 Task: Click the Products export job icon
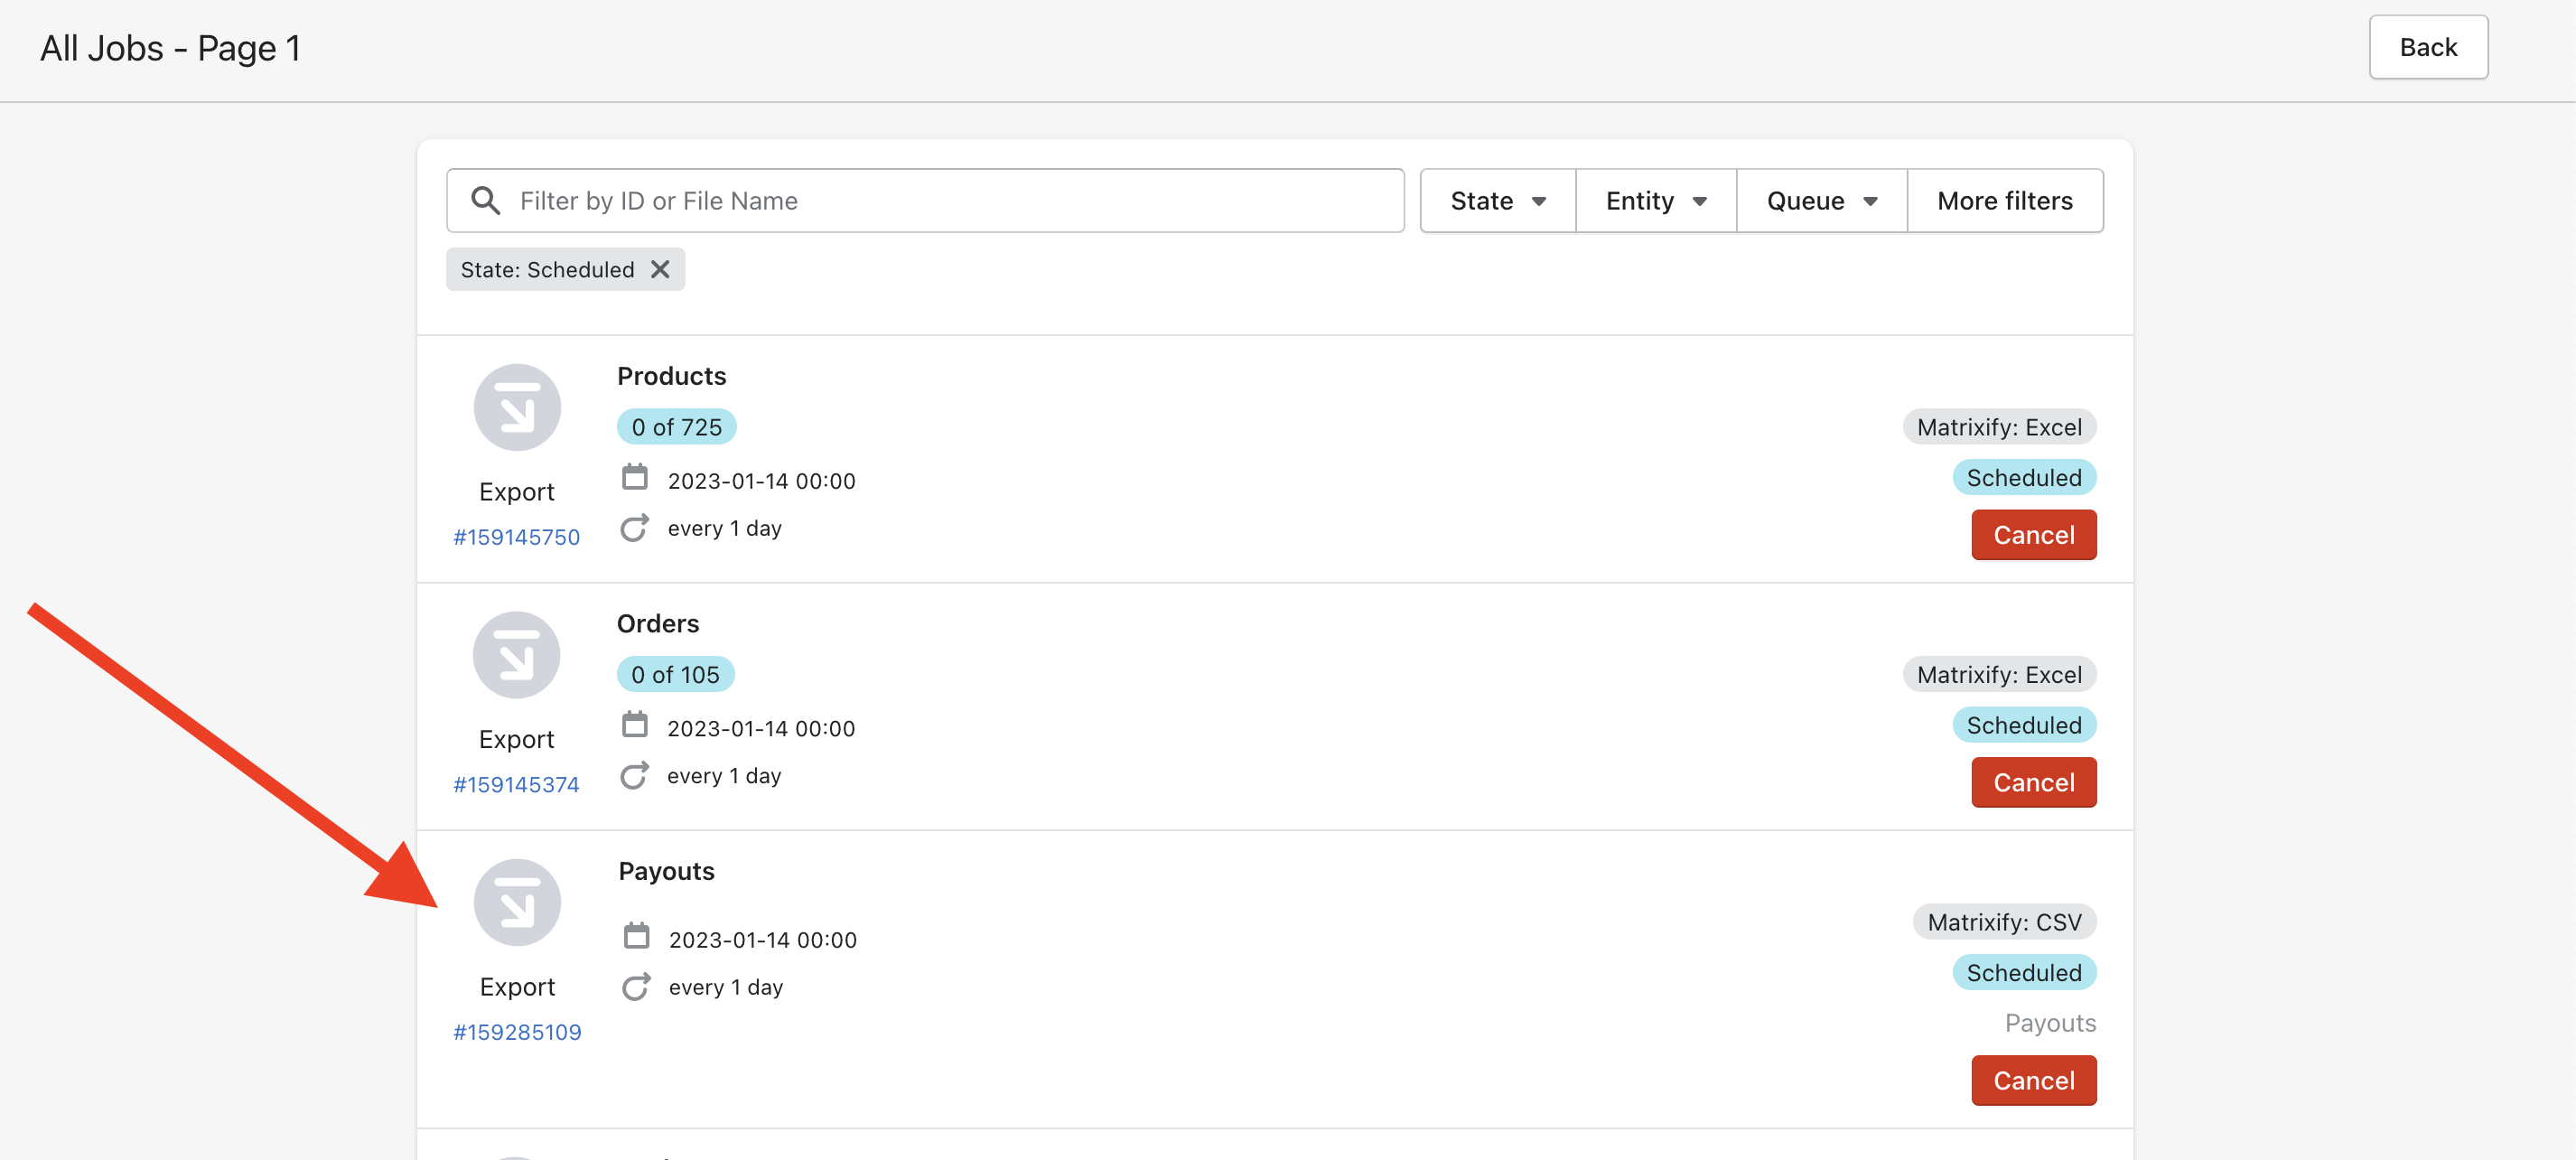516,408
